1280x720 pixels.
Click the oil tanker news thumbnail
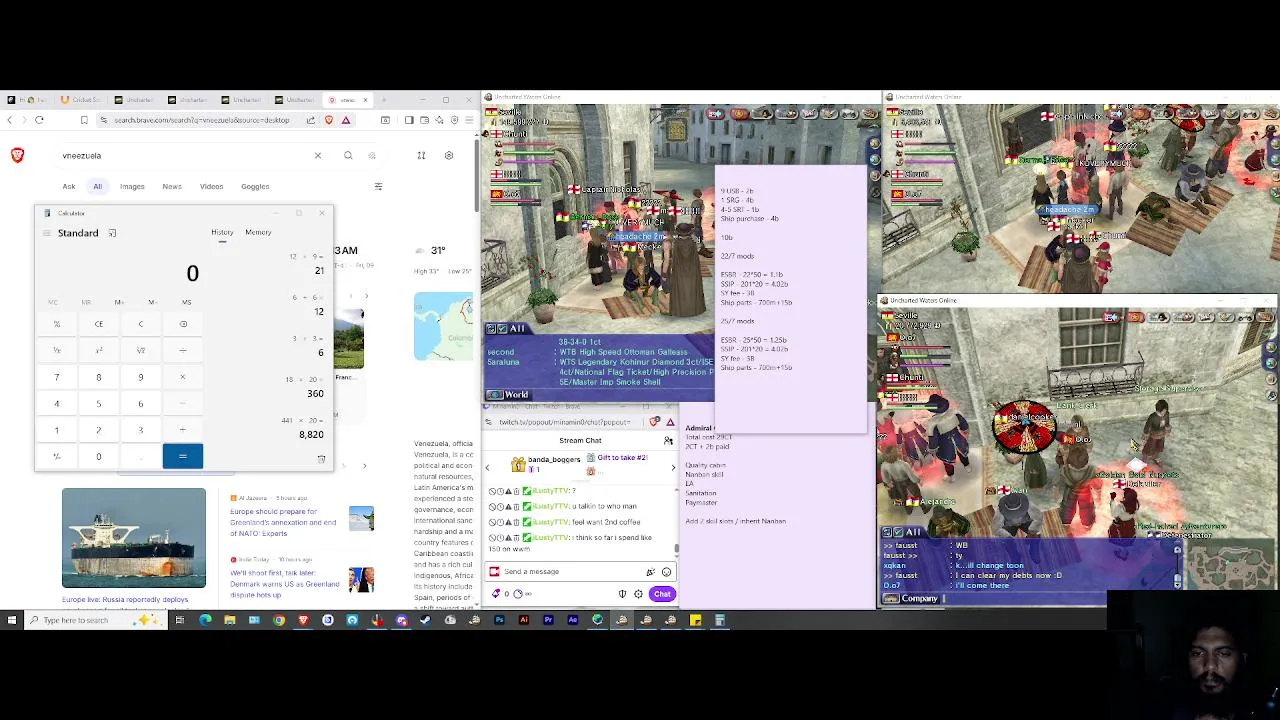[134, 538]
